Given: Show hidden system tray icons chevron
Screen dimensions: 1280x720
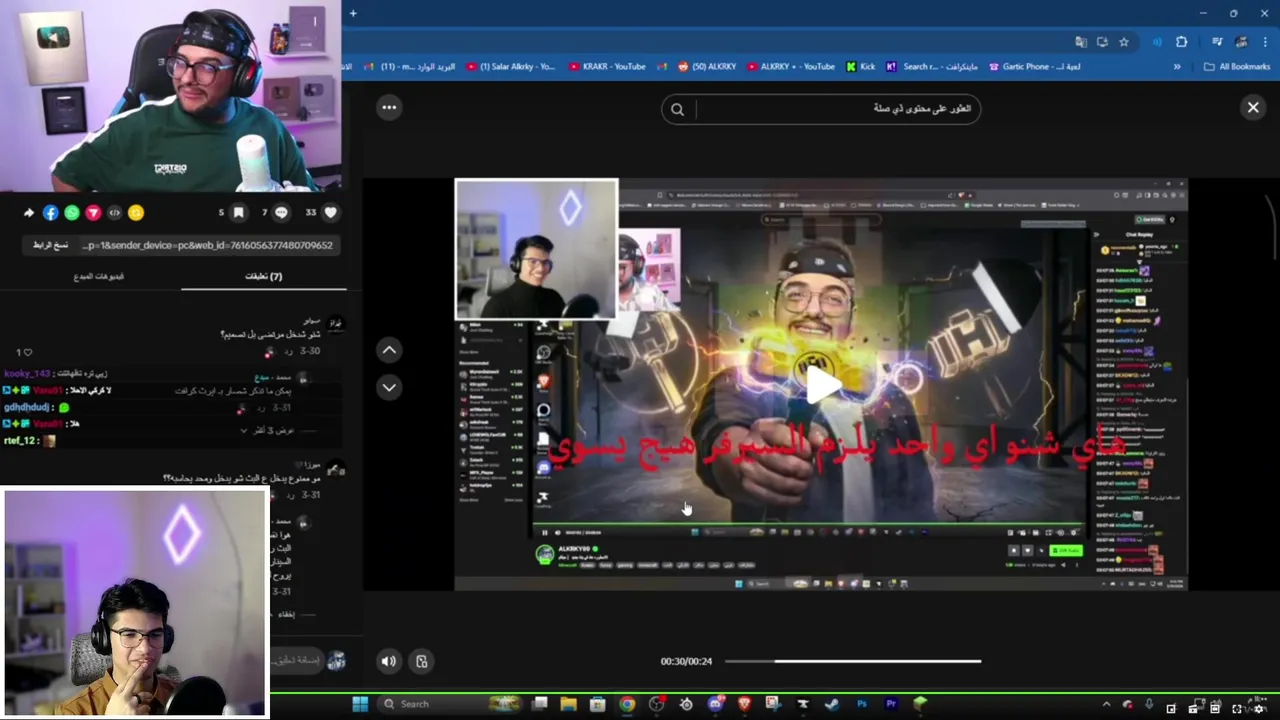Looking at the screenshot, I should 1106,705.
